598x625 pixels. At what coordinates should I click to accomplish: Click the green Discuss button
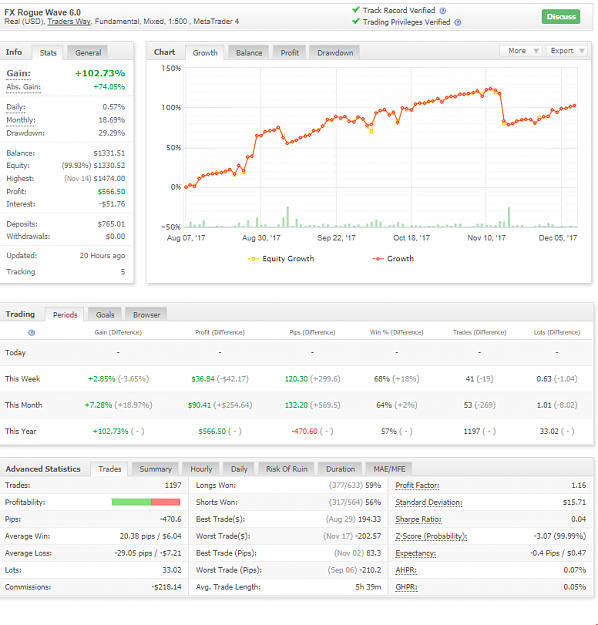561,16
